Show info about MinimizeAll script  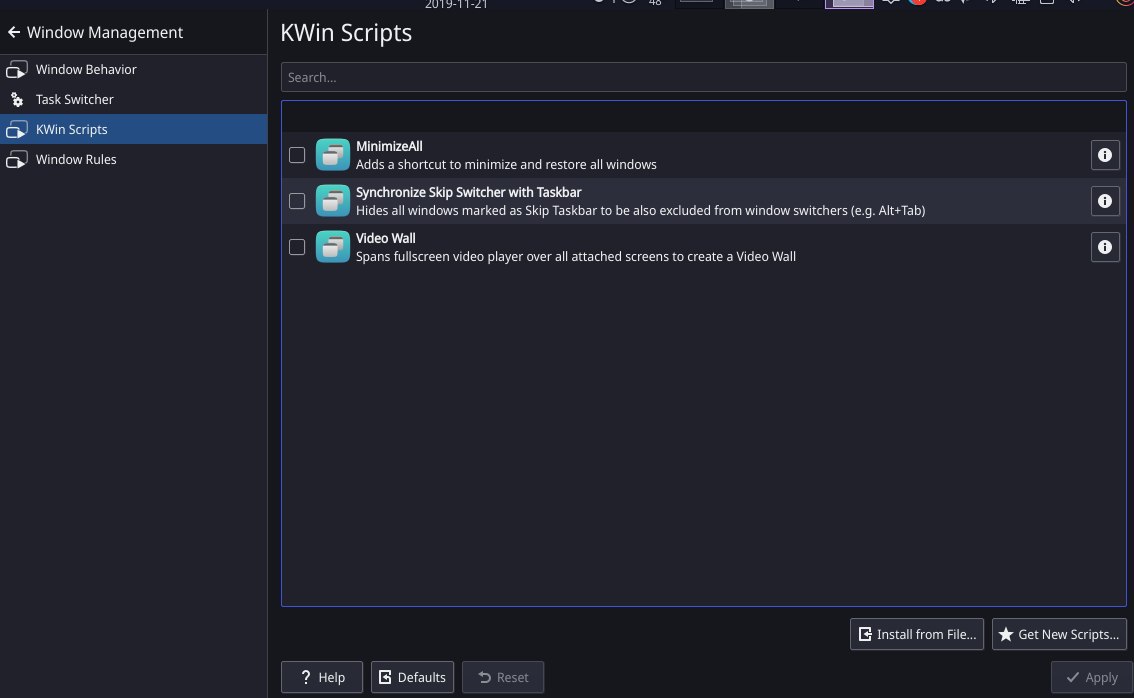[x=1104, y=155]
